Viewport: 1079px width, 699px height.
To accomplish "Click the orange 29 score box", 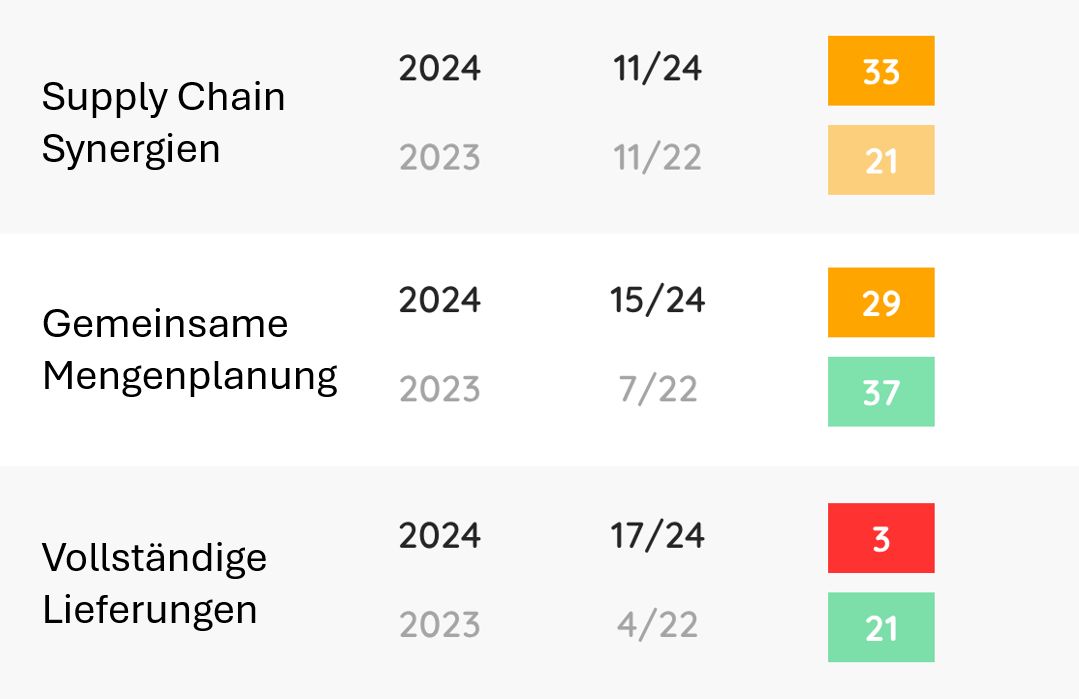I will (x=880, y=302).
